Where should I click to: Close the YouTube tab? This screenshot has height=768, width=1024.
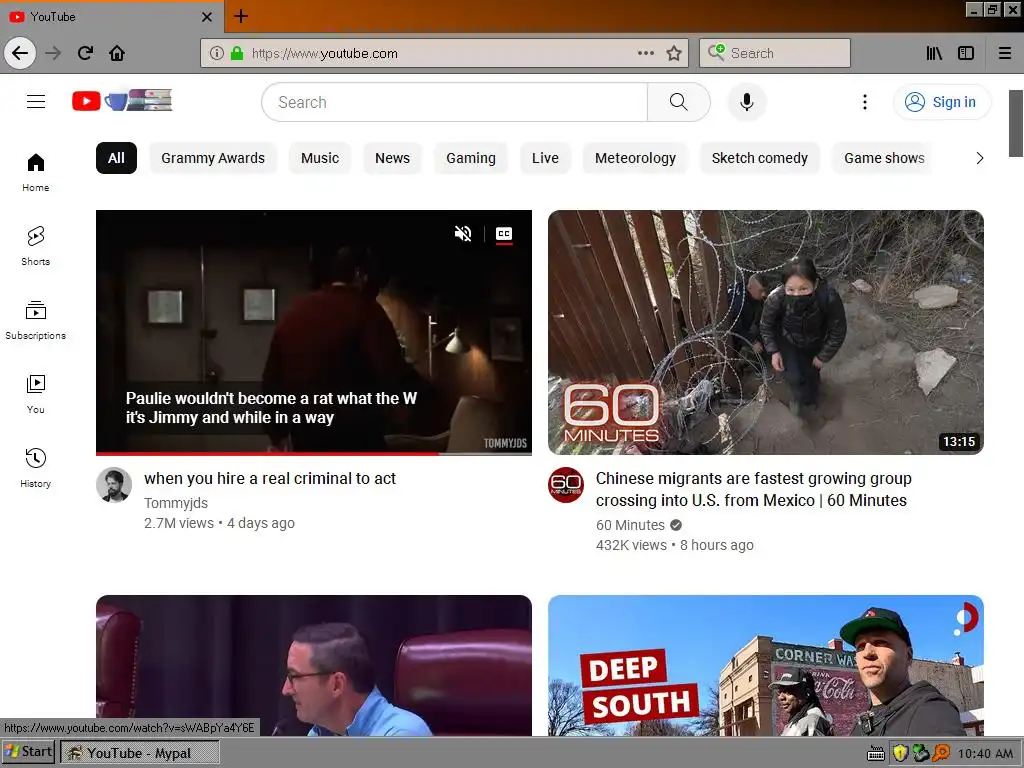click(x=206, y=17)
